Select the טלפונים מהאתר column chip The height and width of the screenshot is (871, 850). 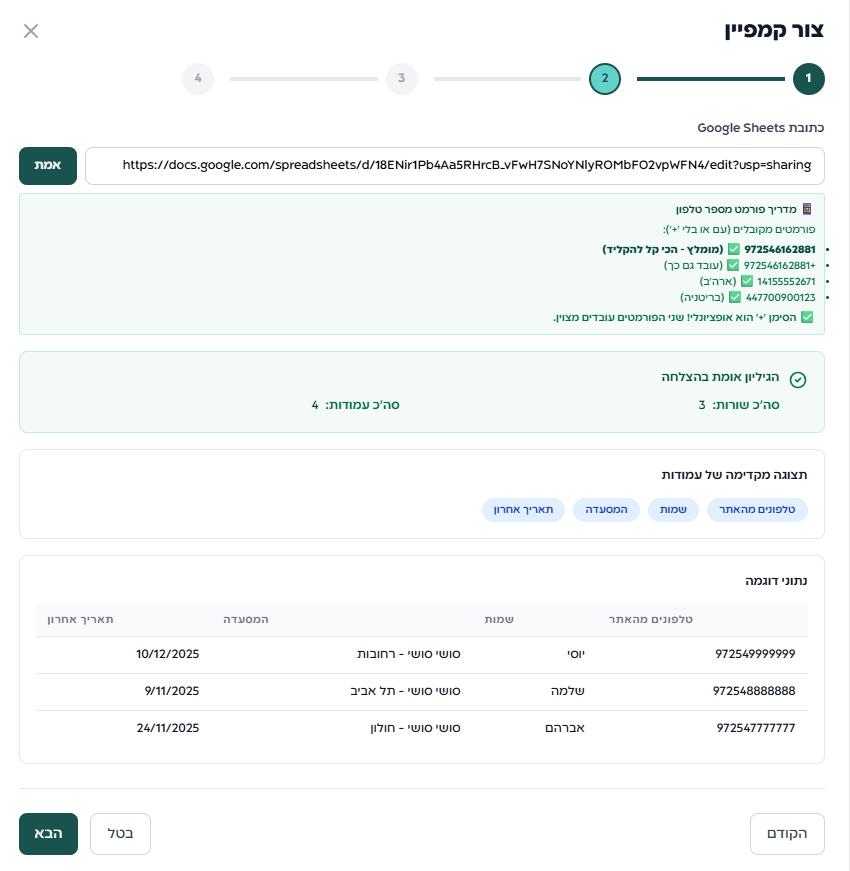757,510
